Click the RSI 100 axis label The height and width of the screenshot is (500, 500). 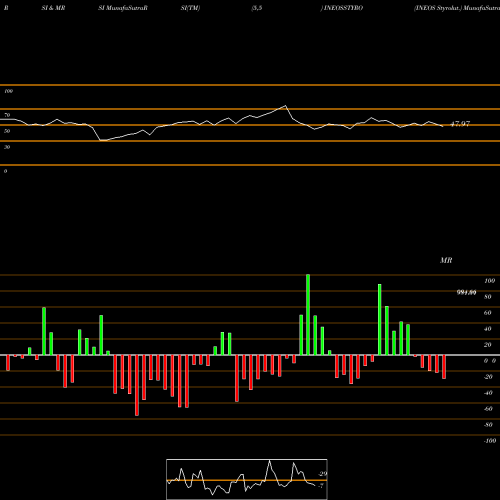coord(8,91)
